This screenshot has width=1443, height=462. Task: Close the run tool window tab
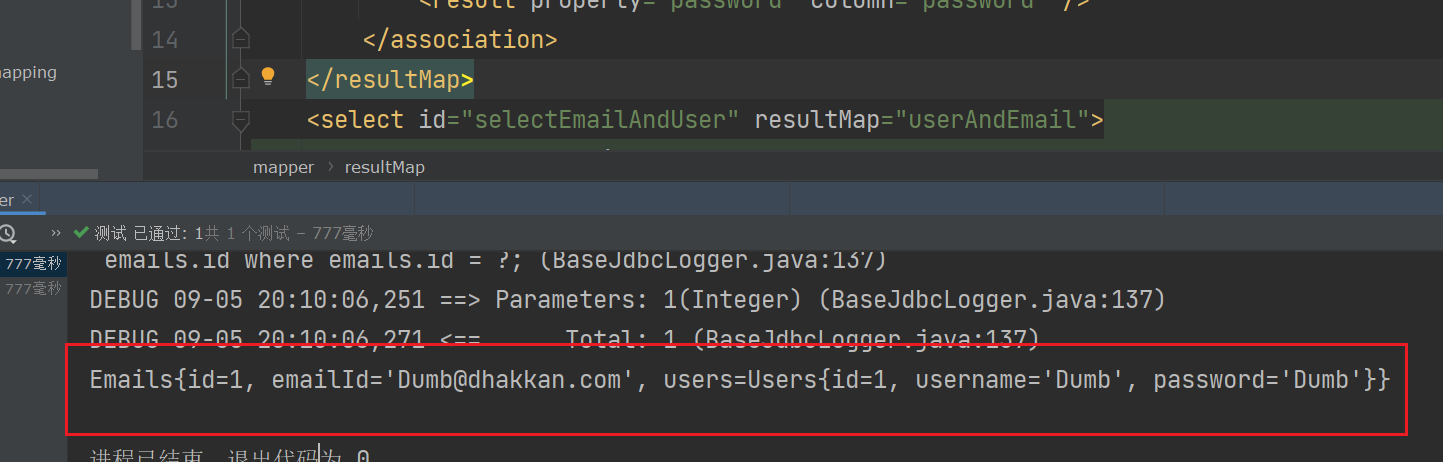point(27,200)
